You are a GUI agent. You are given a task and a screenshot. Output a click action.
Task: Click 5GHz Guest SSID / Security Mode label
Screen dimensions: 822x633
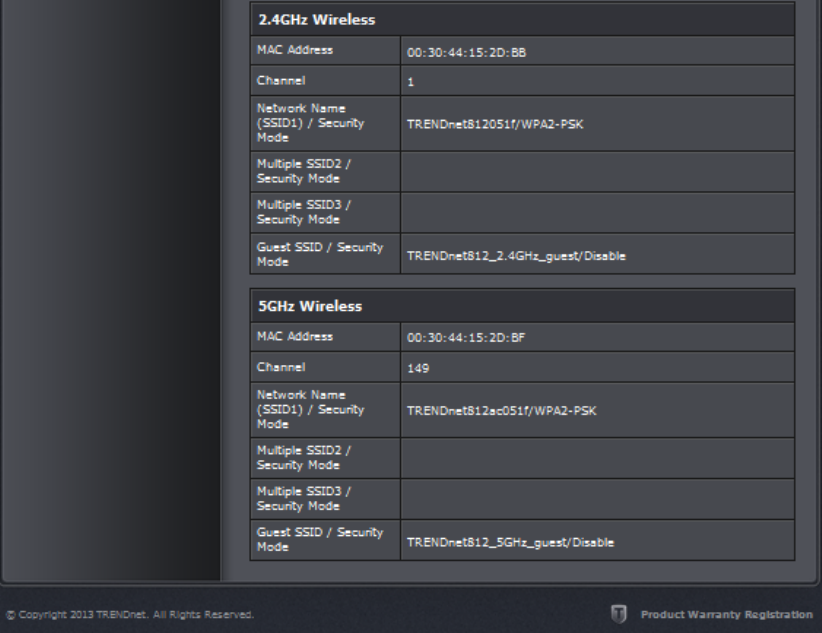320,539
